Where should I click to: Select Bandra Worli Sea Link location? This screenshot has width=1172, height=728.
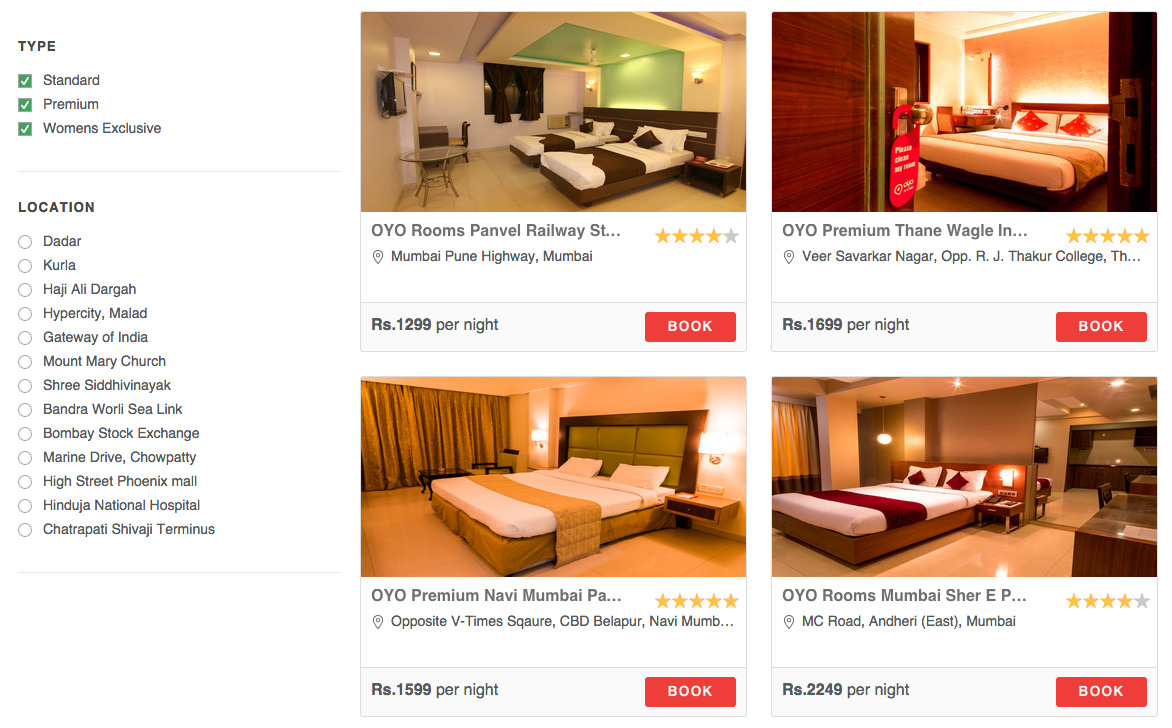25,410
